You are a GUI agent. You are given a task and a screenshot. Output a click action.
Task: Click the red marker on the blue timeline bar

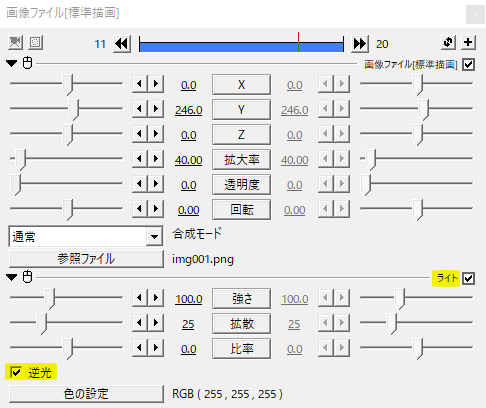pyautogui.click(x=298, y=42)
